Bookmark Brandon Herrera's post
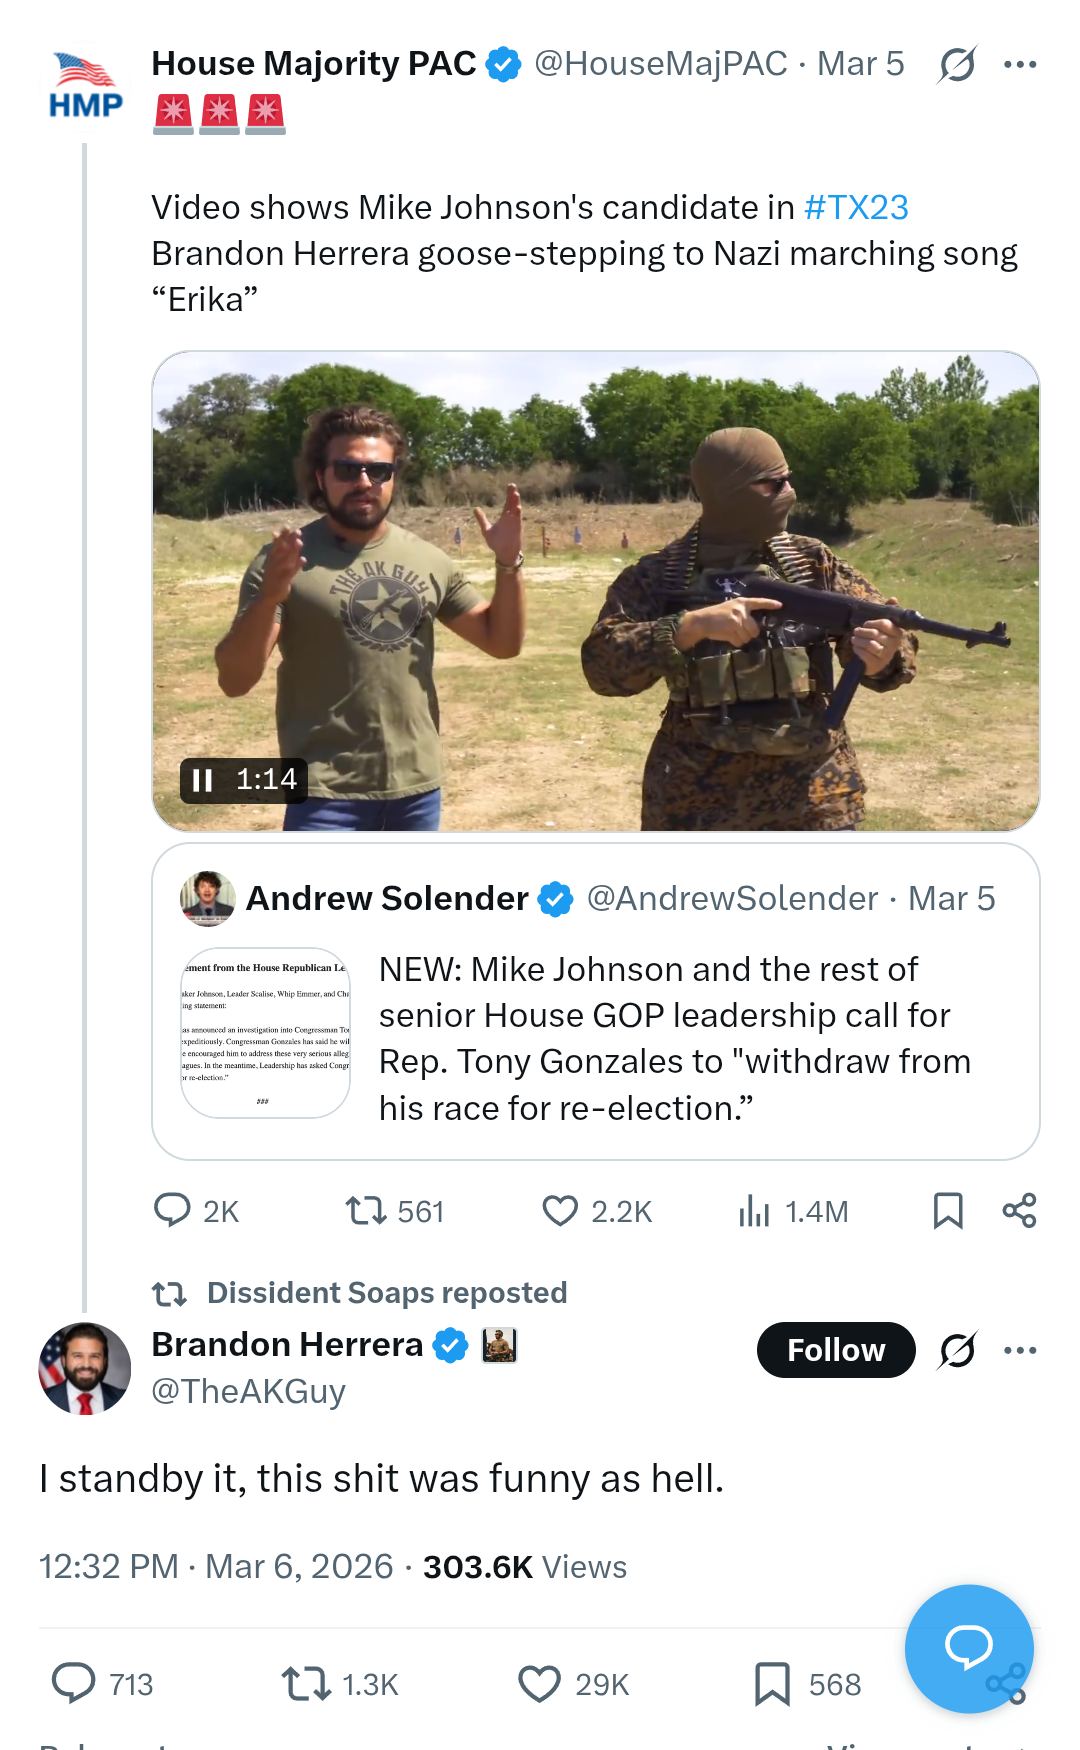This screenshot has height=1750, width=1080. click(x=772, y=1684)
